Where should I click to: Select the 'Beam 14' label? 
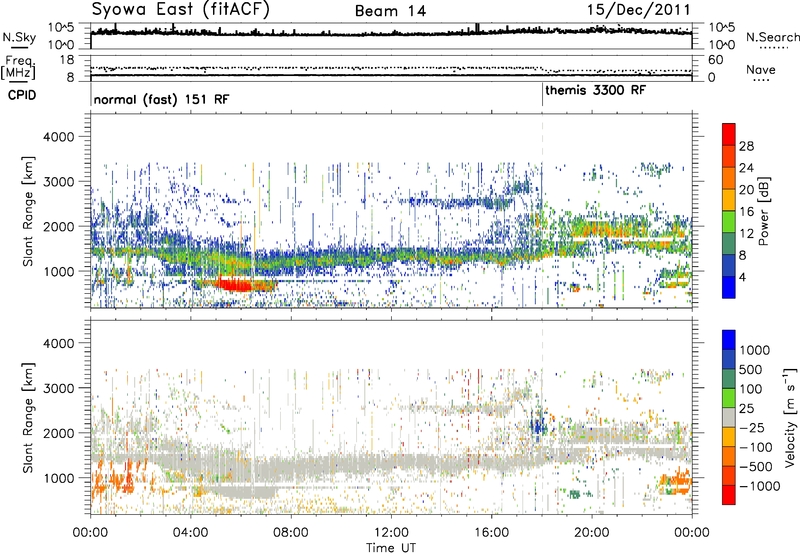[x=390, y=11]
